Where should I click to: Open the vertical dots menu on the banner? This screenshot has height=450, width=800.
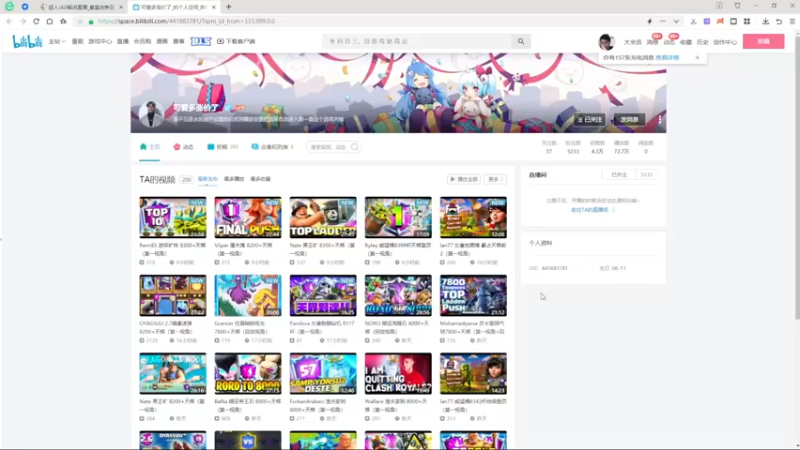pos(660,119)
